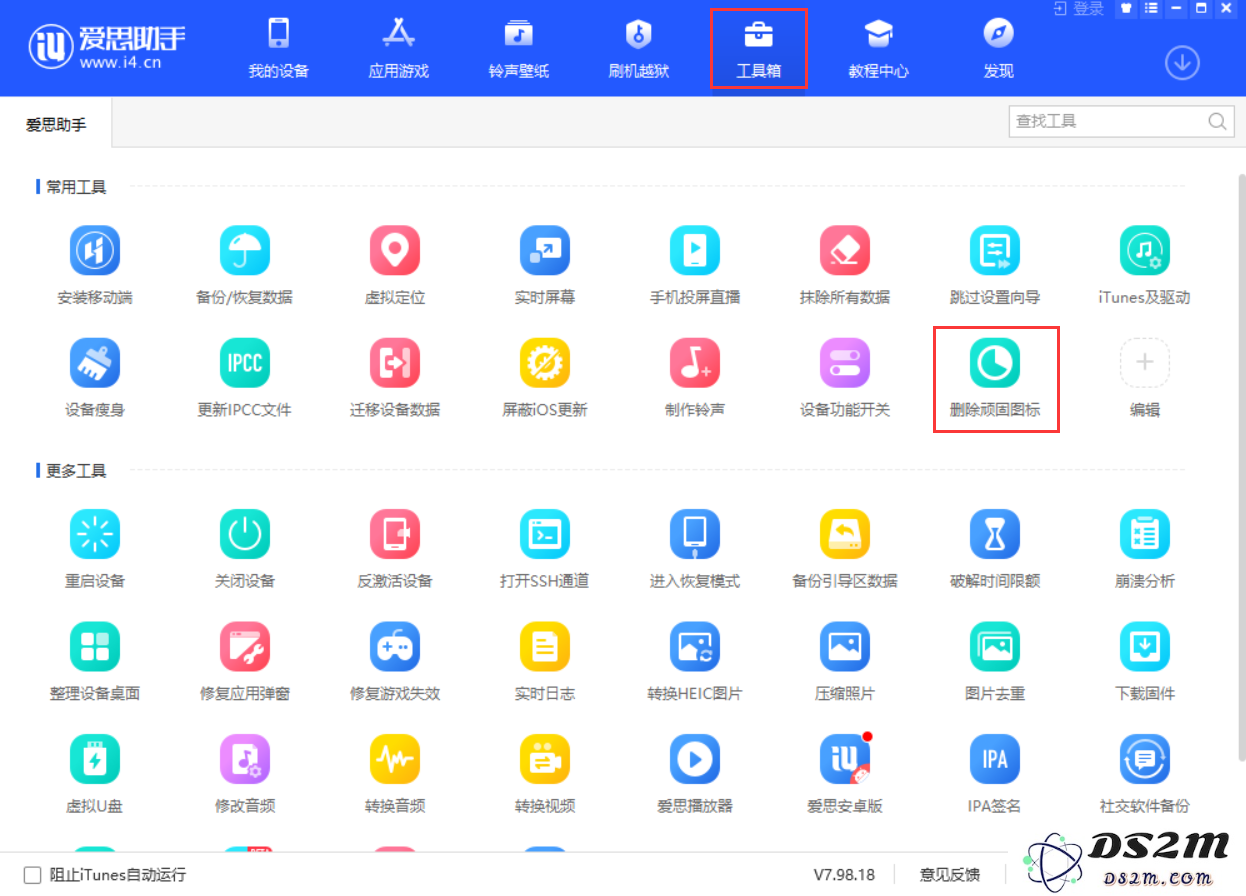Start 手机投屏直播 tool

point(695,264)
